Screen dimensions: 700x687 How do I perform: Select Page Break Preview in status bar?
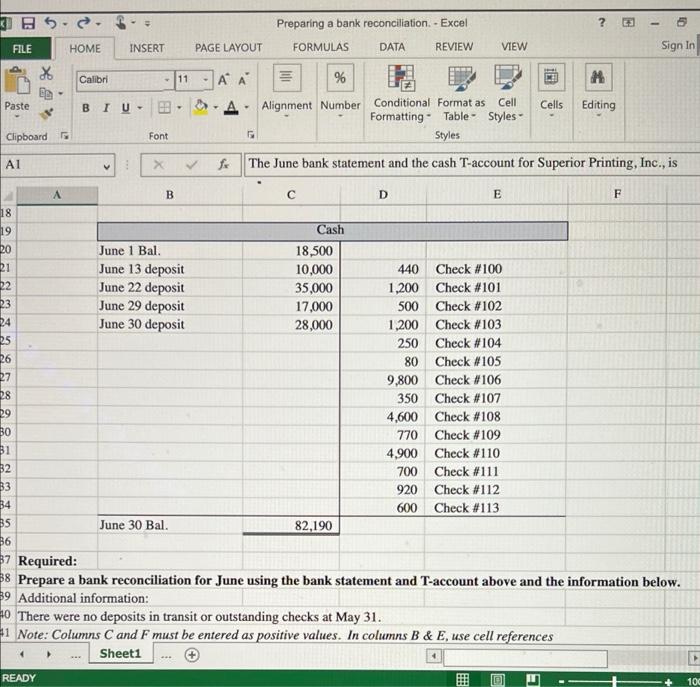click(x=533, y=679)
